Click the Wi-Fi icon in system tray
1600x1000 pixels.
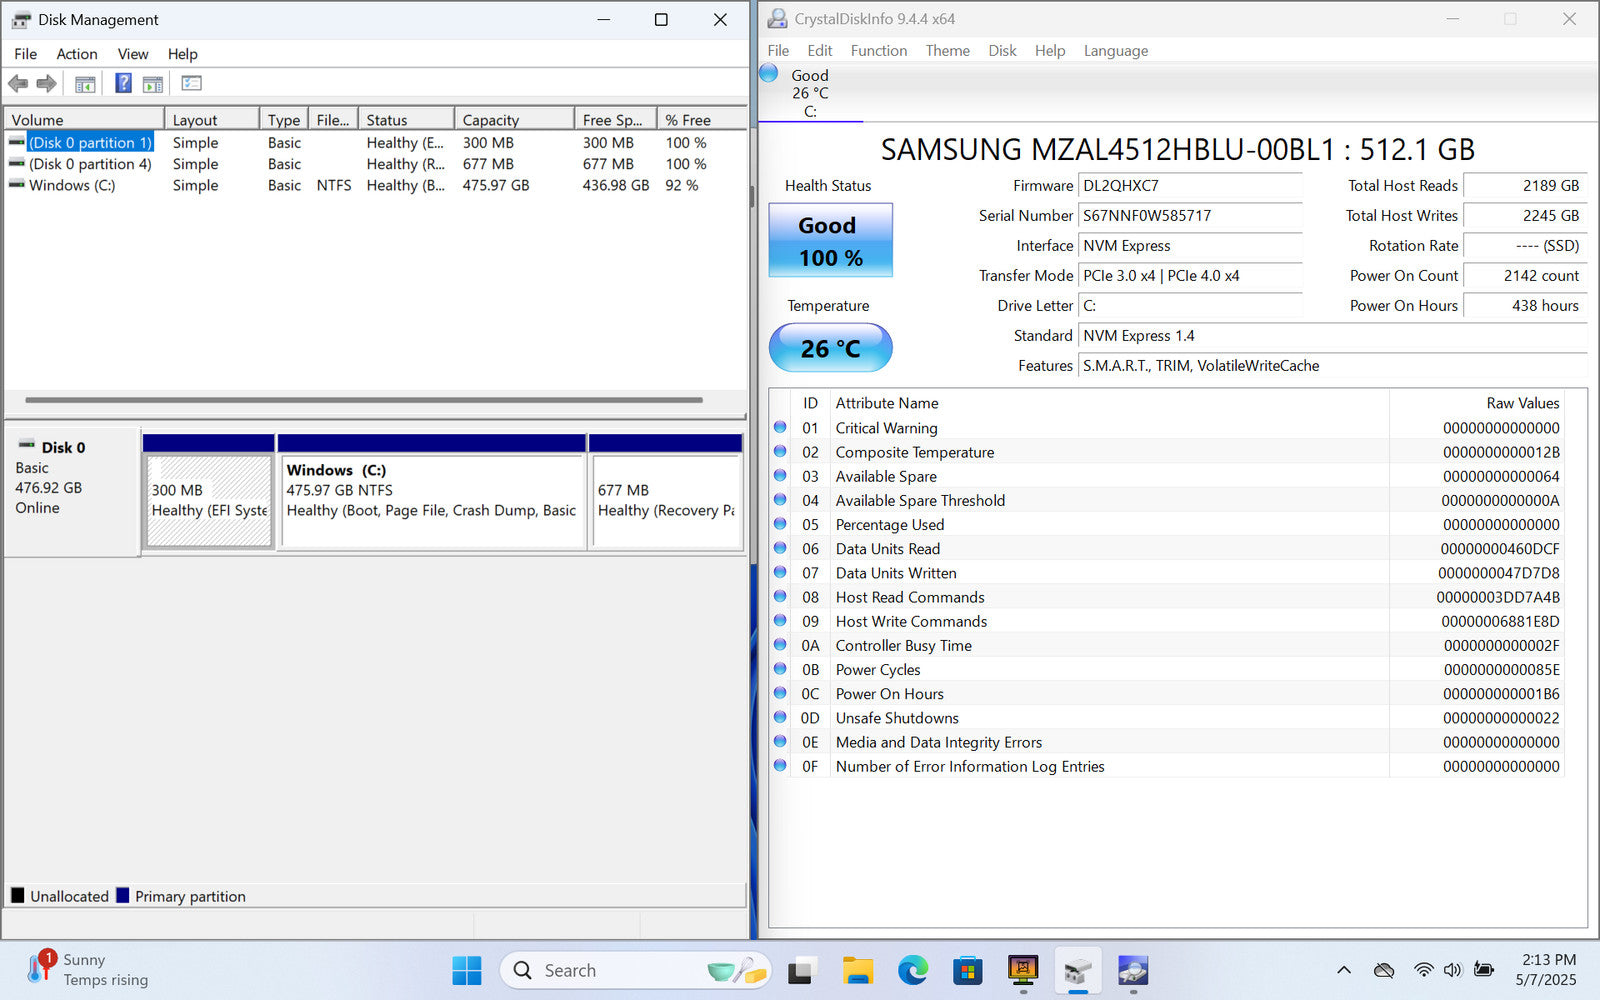[x=1424, y=970]
